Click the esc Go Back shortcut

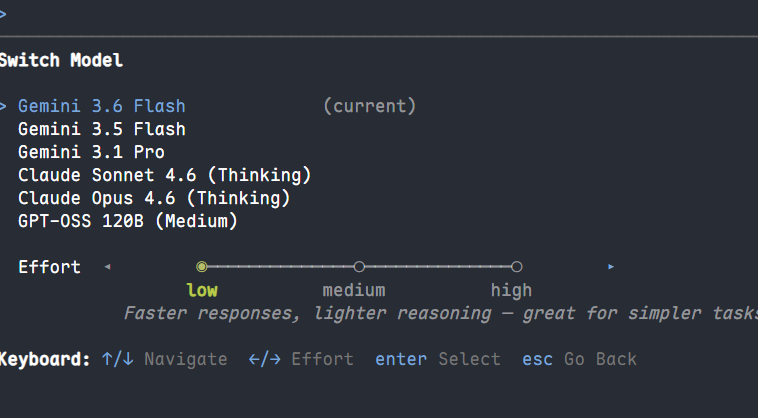pos(579,360)
